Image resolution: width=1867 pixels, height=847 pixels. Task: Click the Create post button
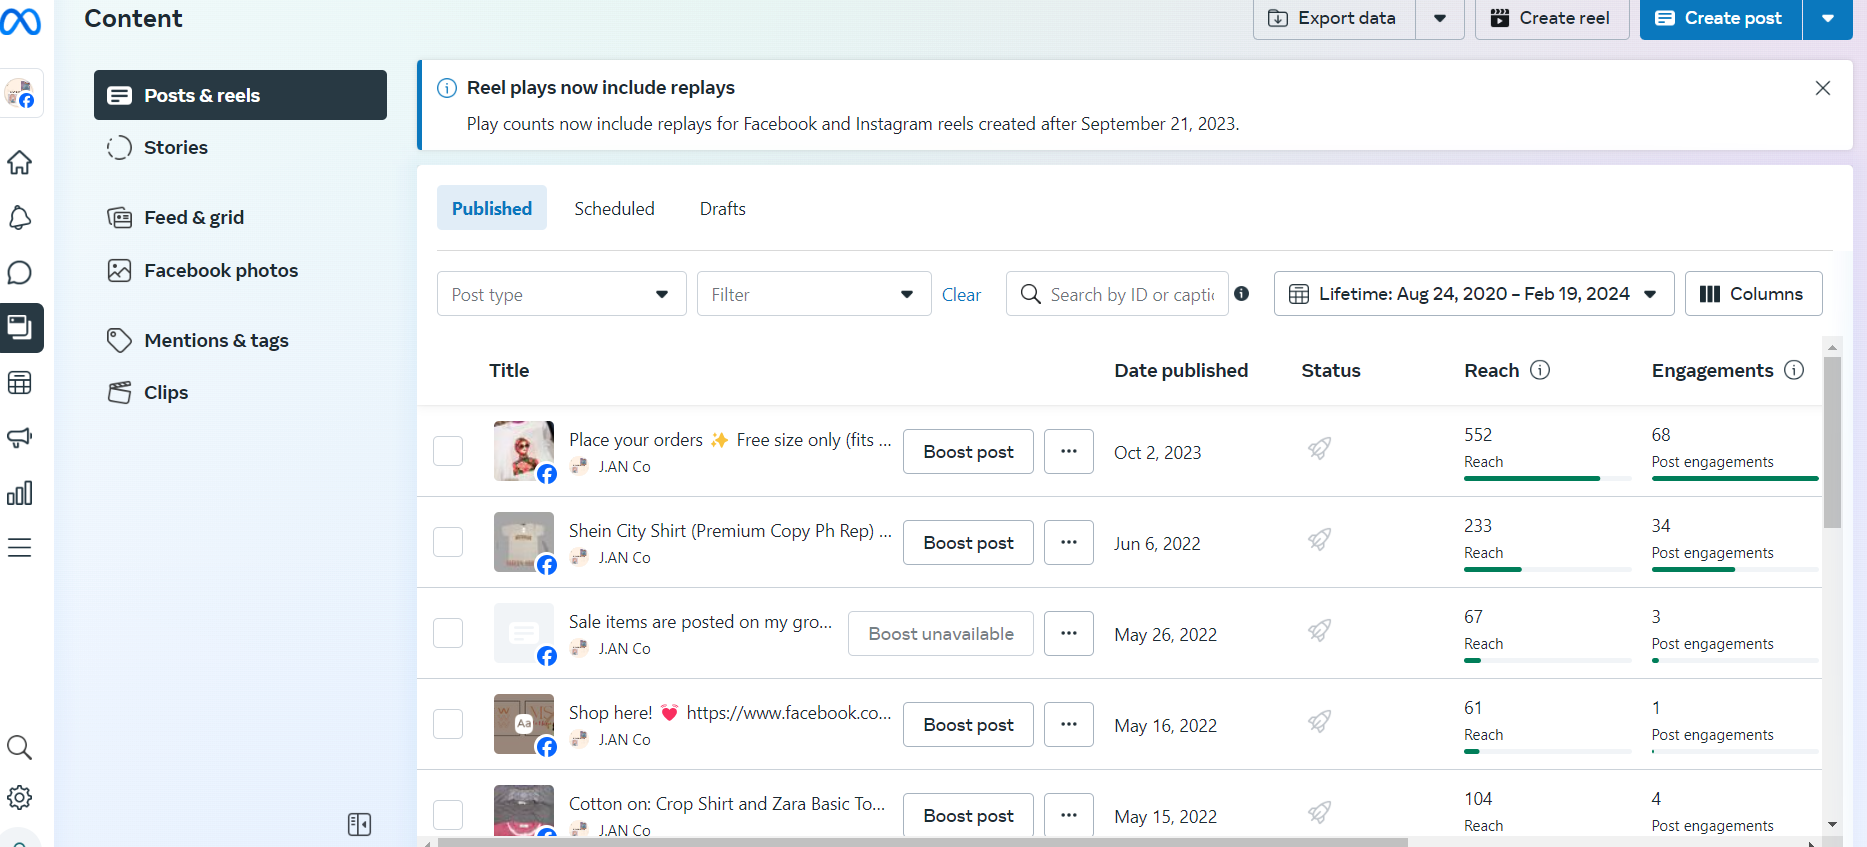tap(1721, 19)
